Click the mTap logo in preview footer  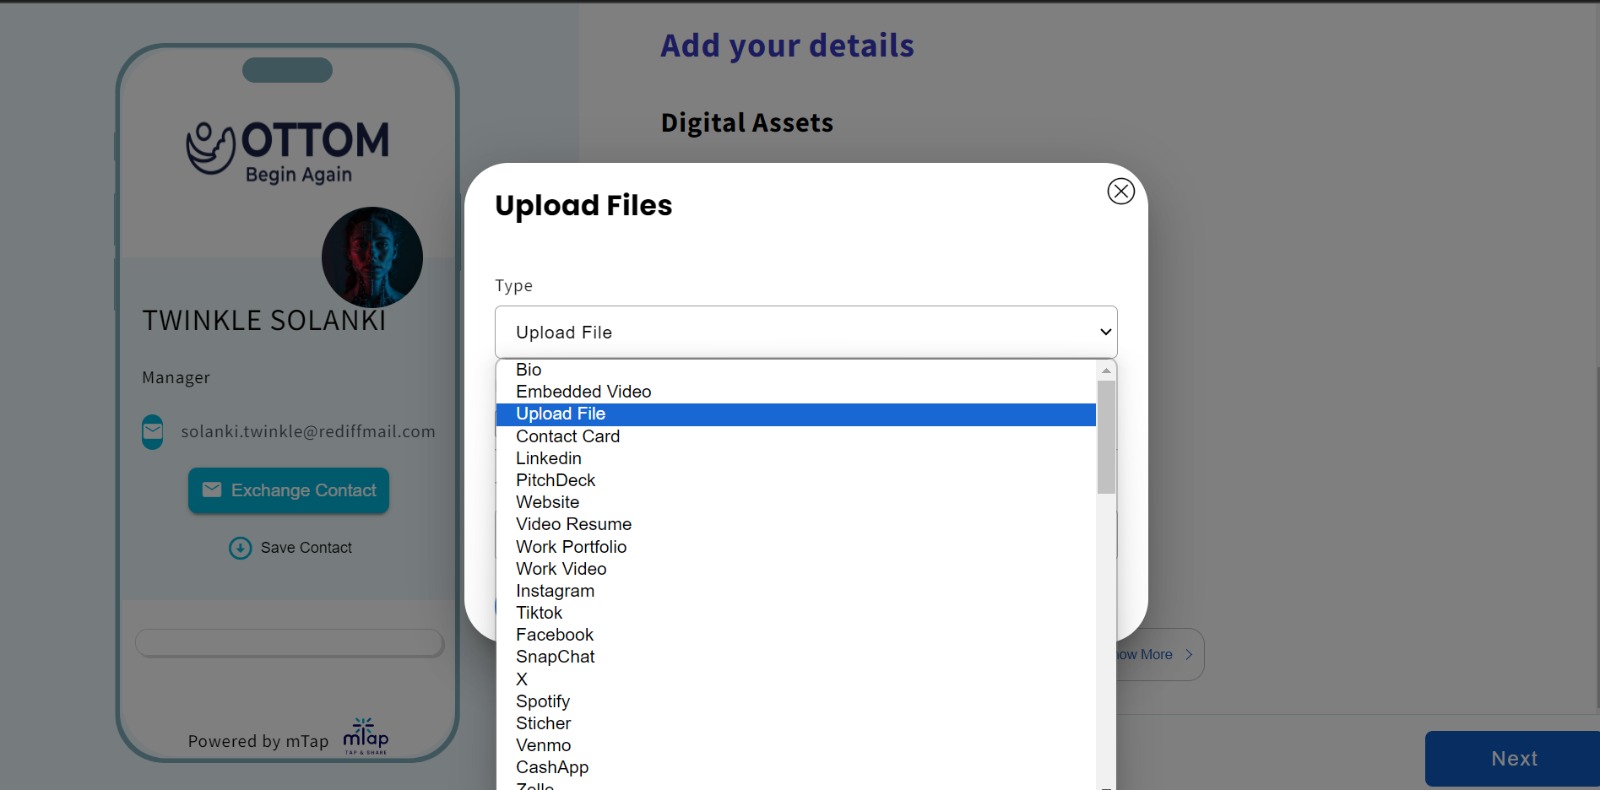click(366, 736)
